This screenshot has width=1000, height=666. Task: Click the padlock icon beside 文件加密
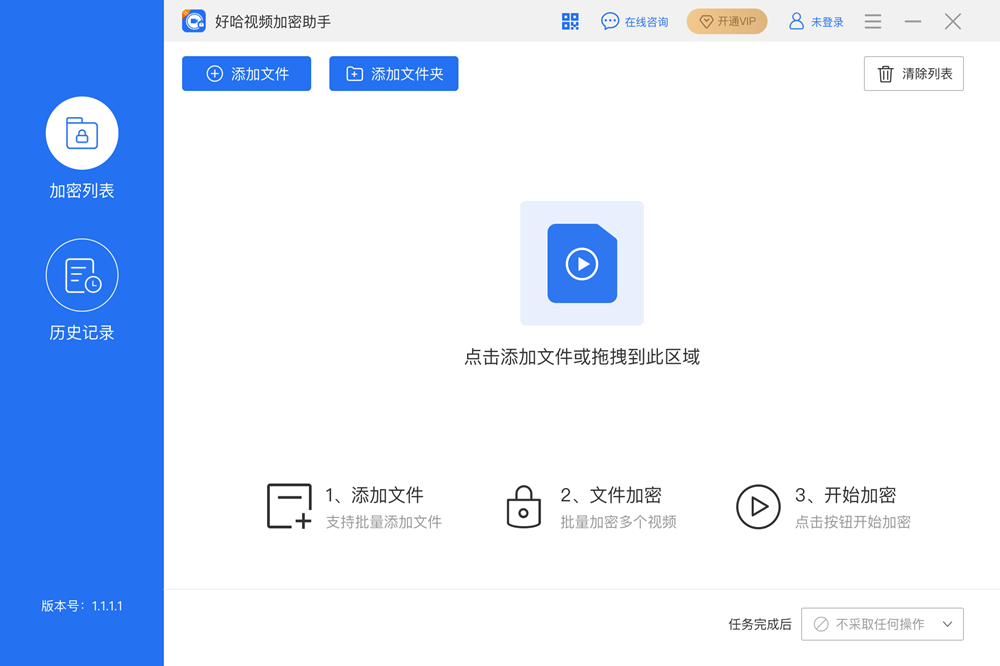523,506
